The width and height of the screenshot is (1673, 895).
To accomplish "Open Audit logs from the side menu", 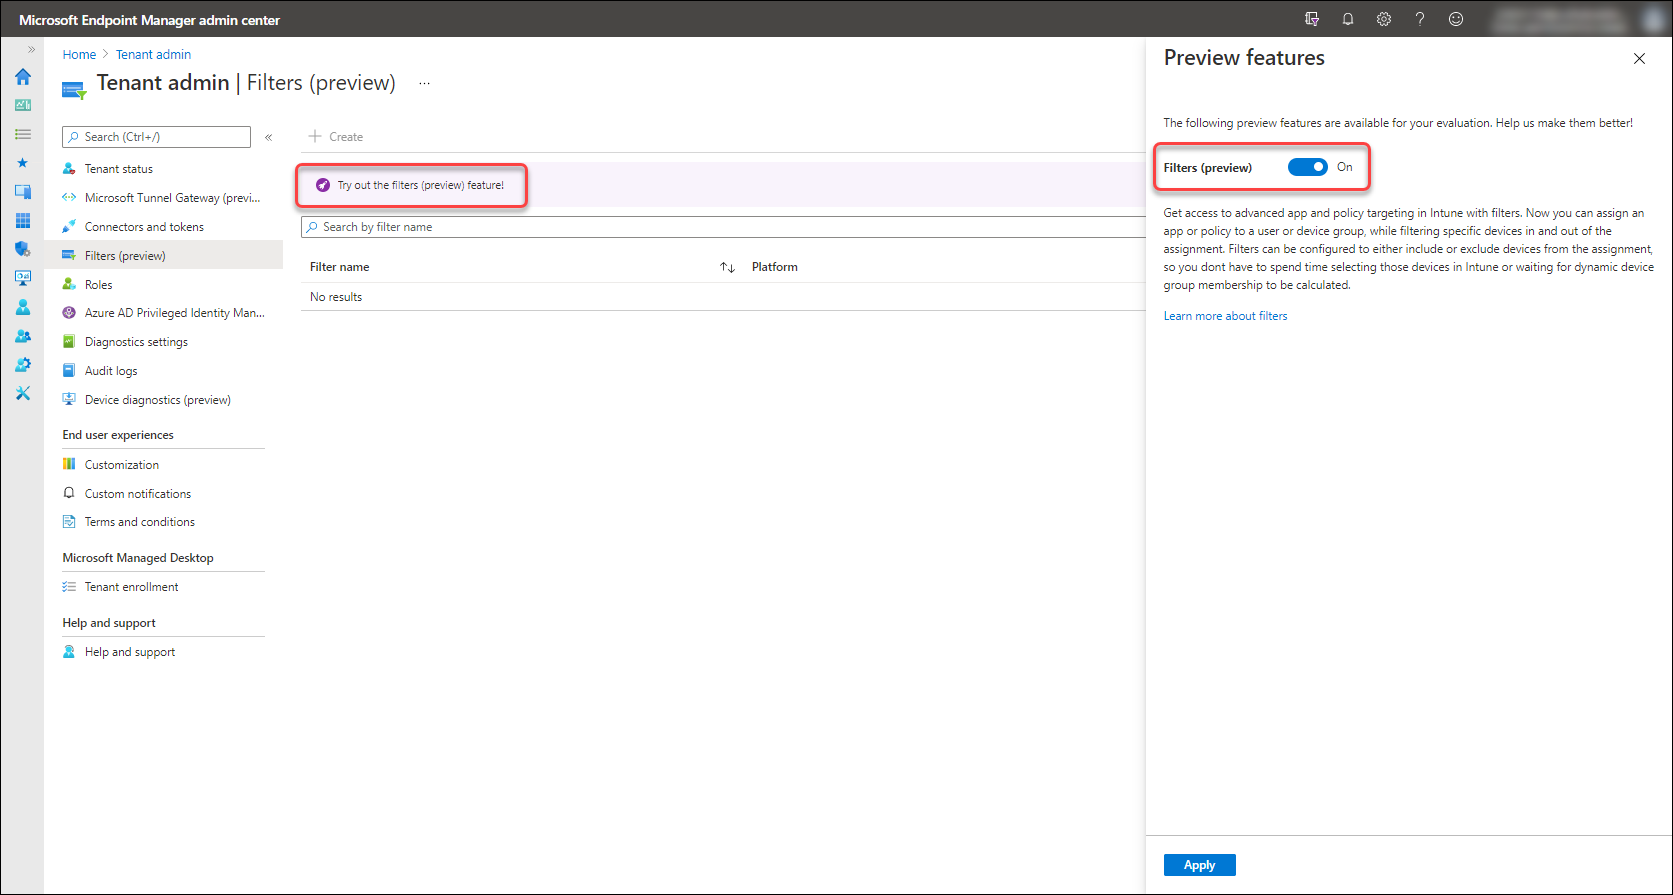I will (111, 371).
